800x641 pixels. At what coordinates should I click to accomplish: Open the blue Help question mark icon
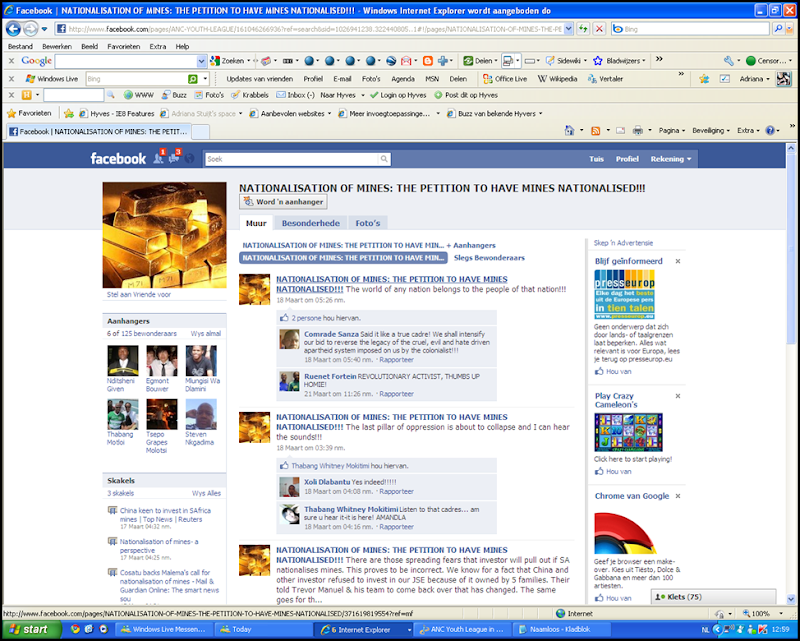[770, 131]
